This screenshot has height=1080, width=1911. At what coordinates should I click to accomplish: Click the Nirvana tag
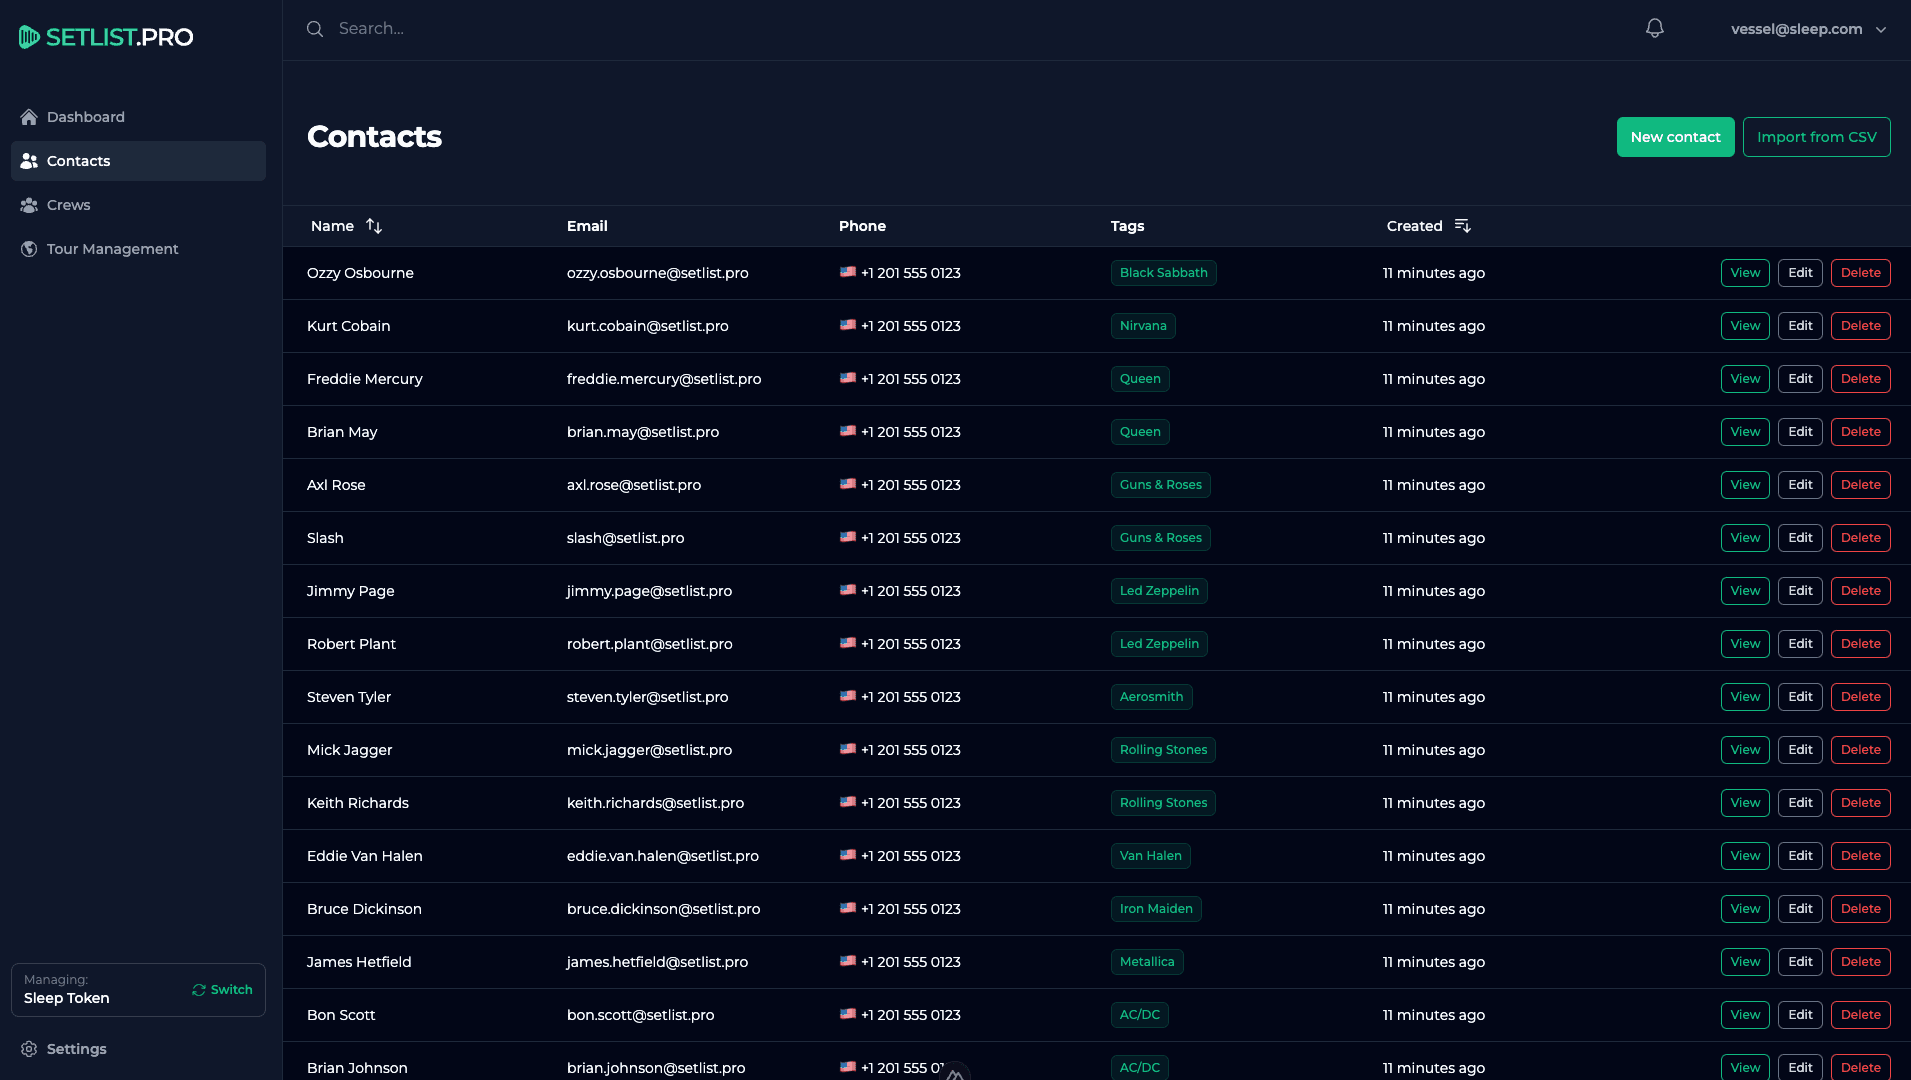[1143, 326]
